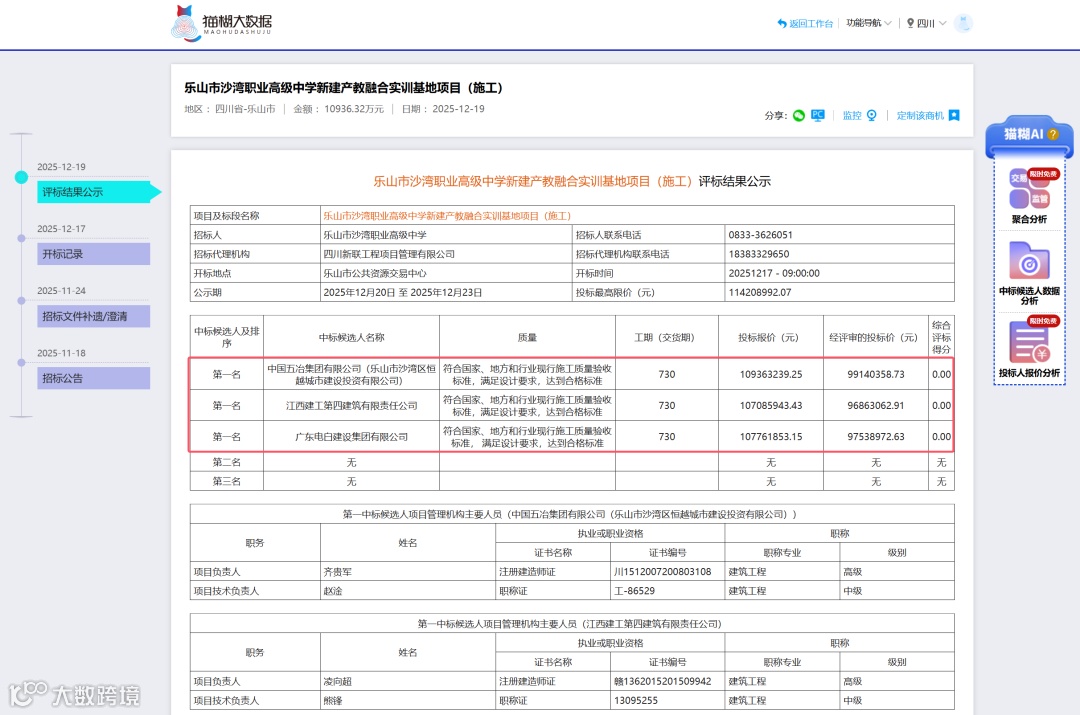Screen dimensions: 1080x715
Task: Select the phone number 0833-3626051
Action: 760,235
